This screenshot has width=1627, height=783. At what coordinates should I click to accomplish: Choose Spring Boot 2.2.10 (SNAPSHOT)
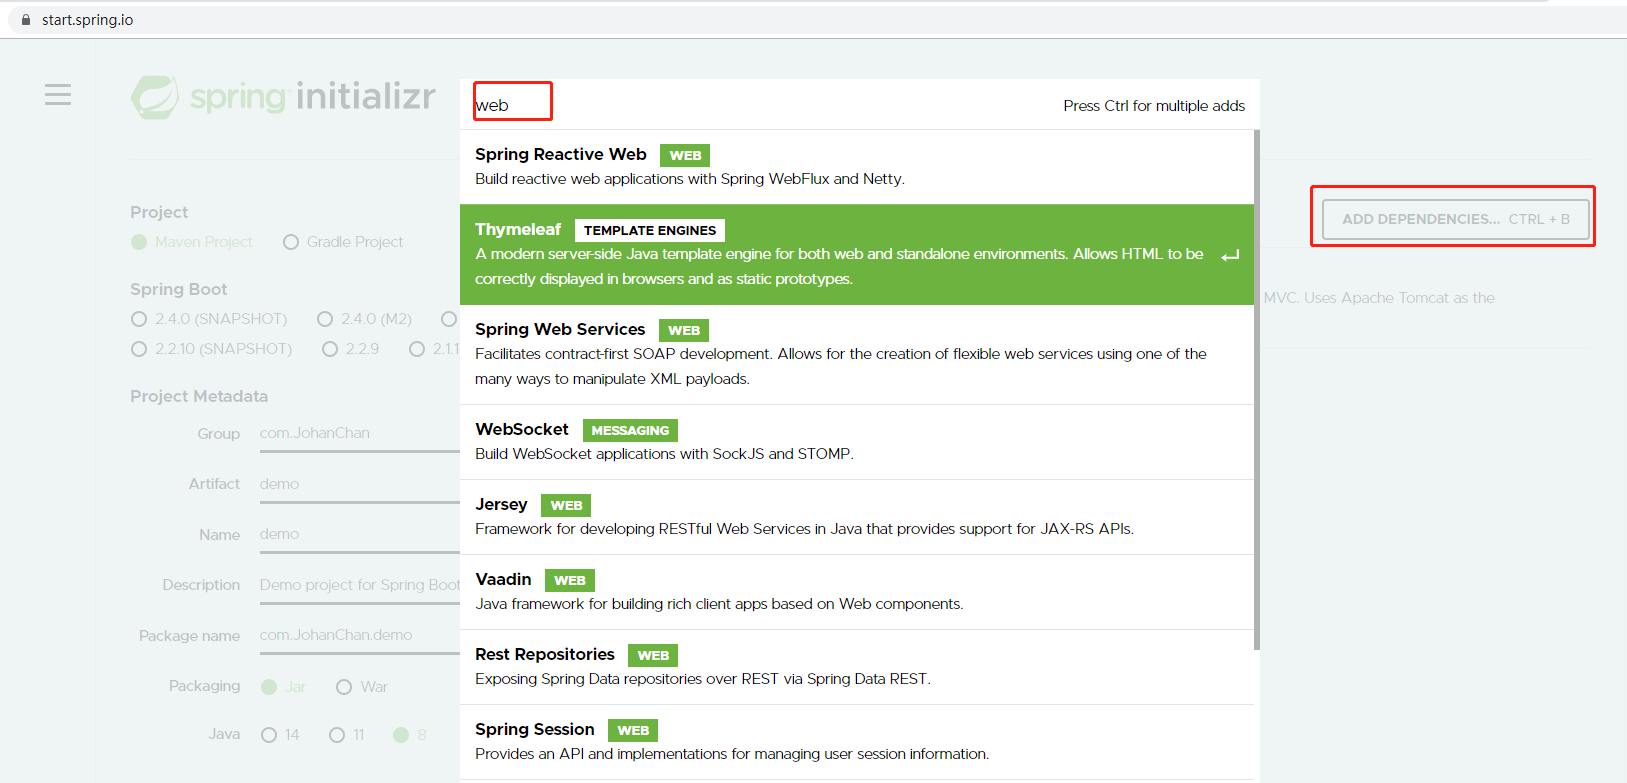pos(139,349)
